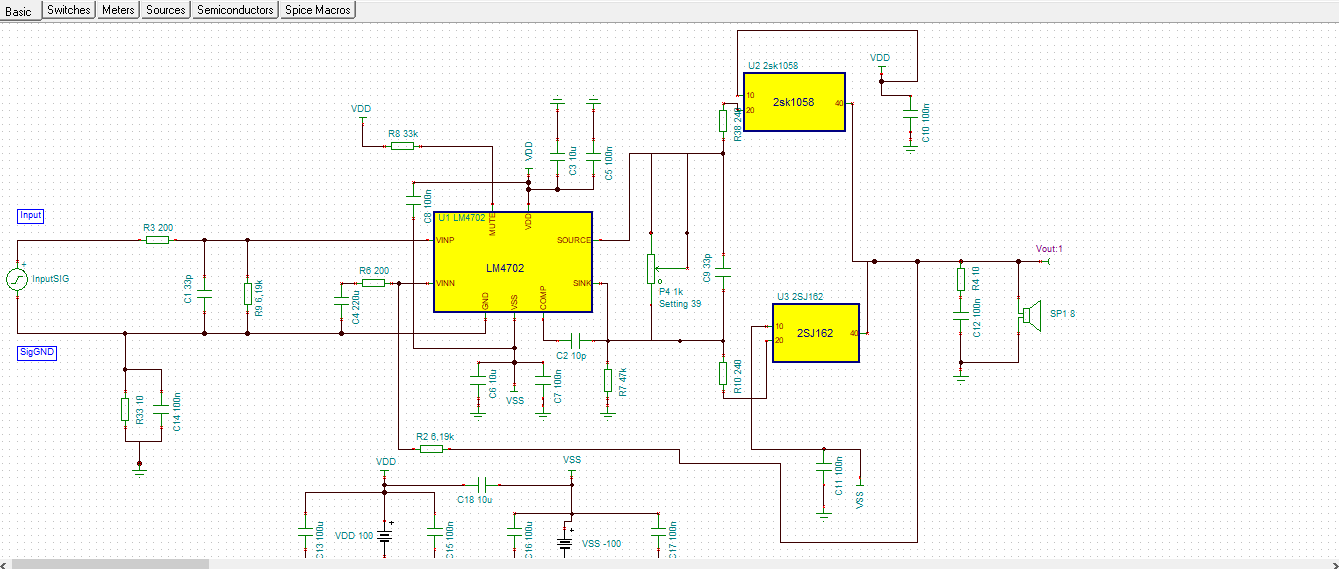Select capacitor C2 10p
The image size is (1339, 569).
pyautogui.click(x=575, y=340)
